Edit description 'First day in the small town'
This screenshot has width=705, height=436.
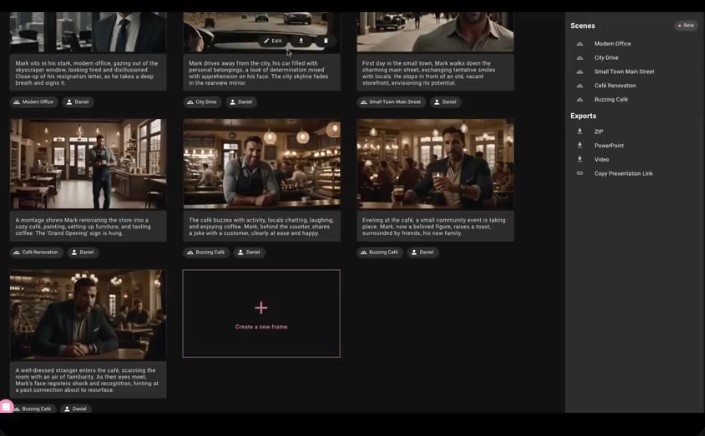coord(435,73)
